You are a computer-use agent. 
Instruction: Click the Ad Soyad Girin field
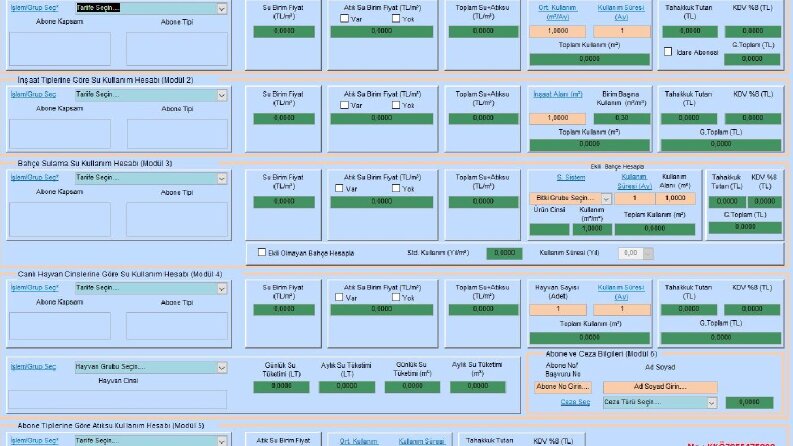pos(660,387)
